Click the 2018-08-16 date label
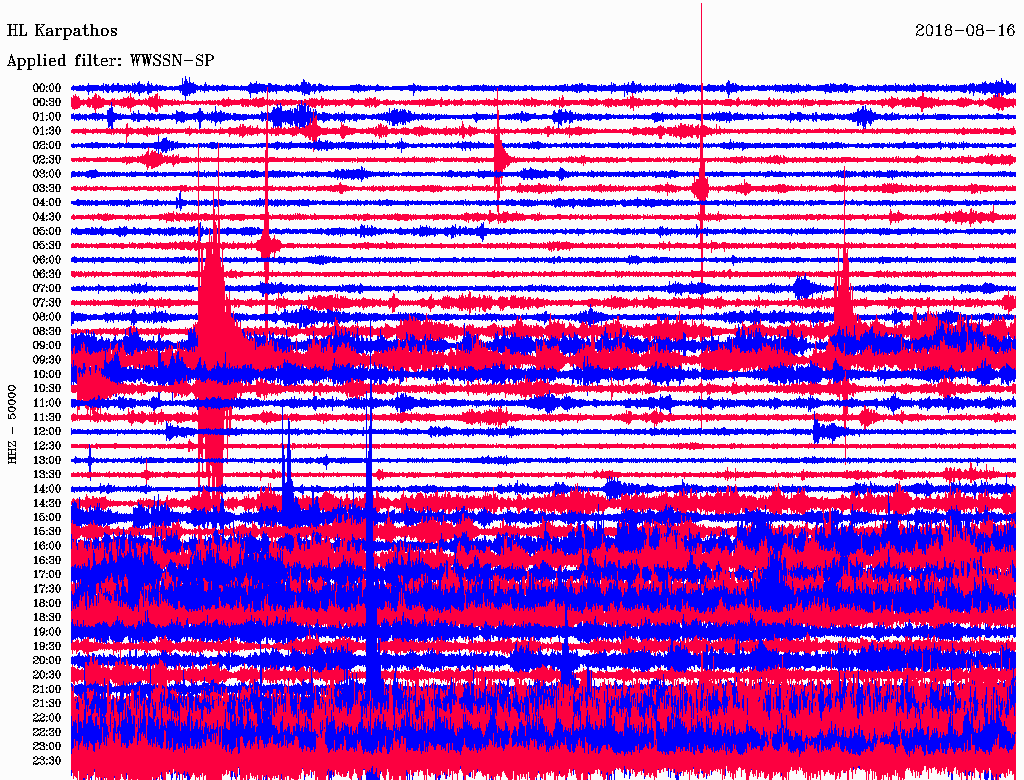 965,31
